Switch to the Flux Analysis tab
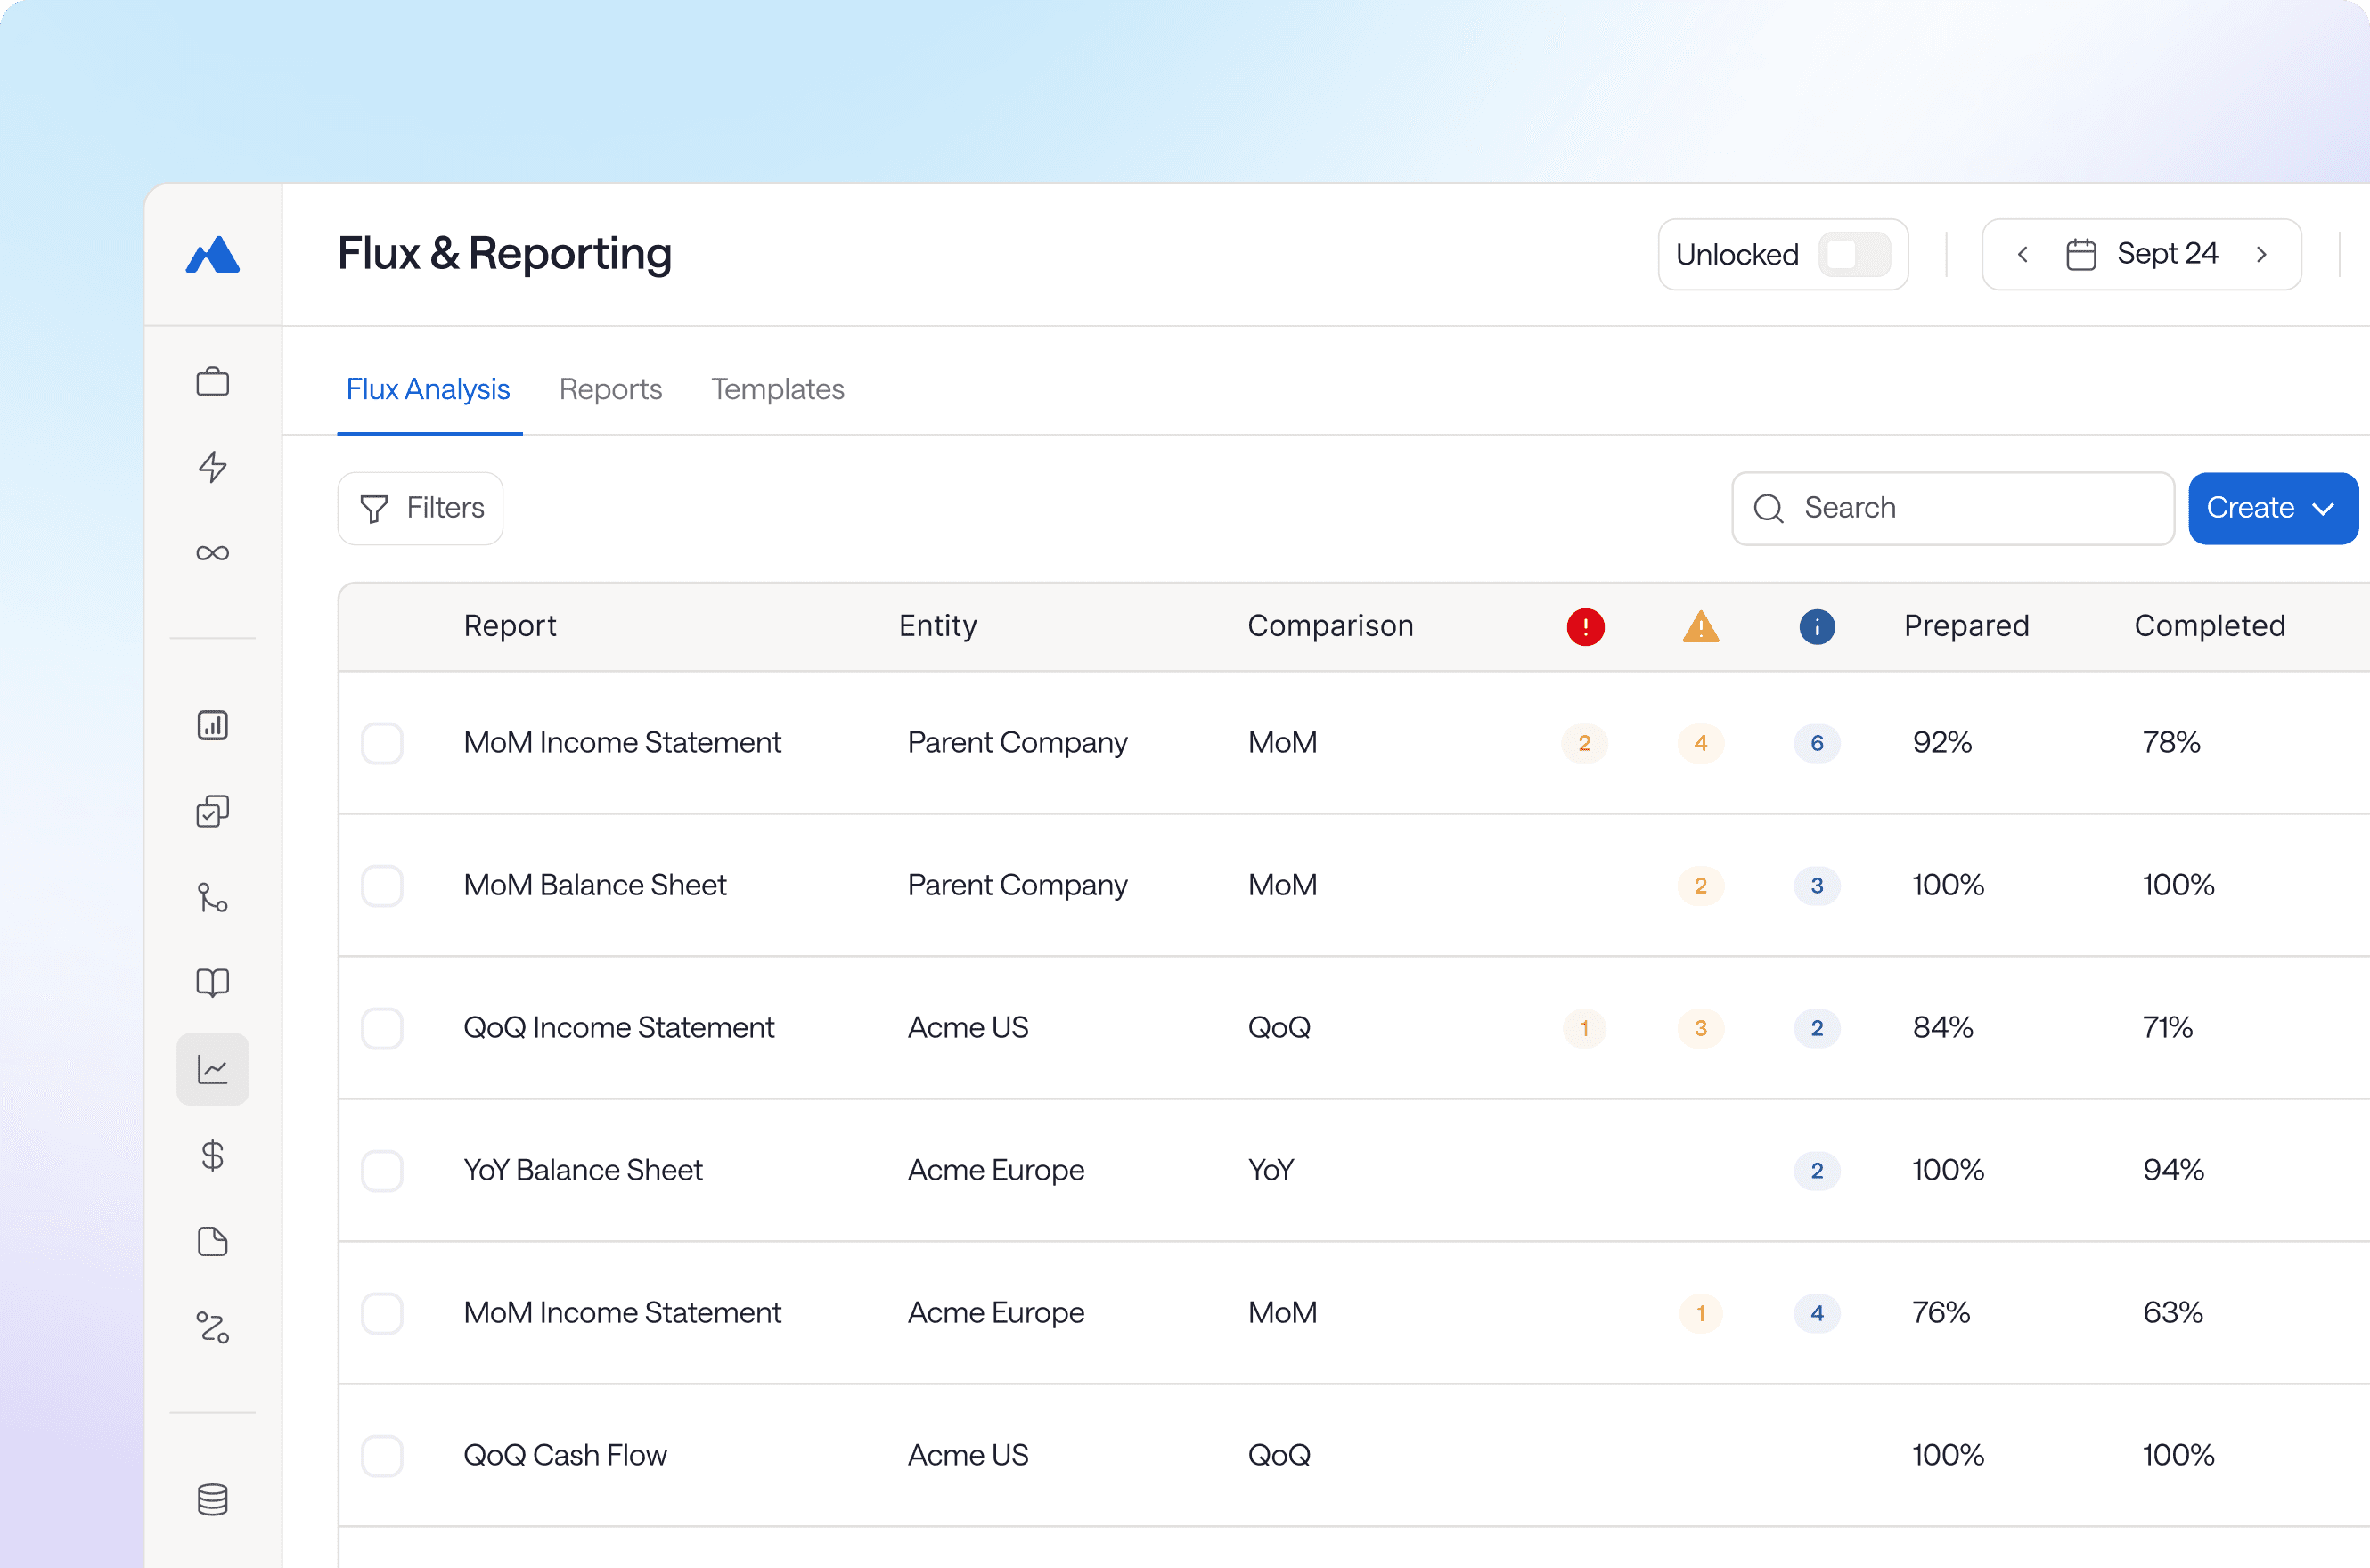The height and width of the screenshot is (1568, 2370). tap(428, 389)
